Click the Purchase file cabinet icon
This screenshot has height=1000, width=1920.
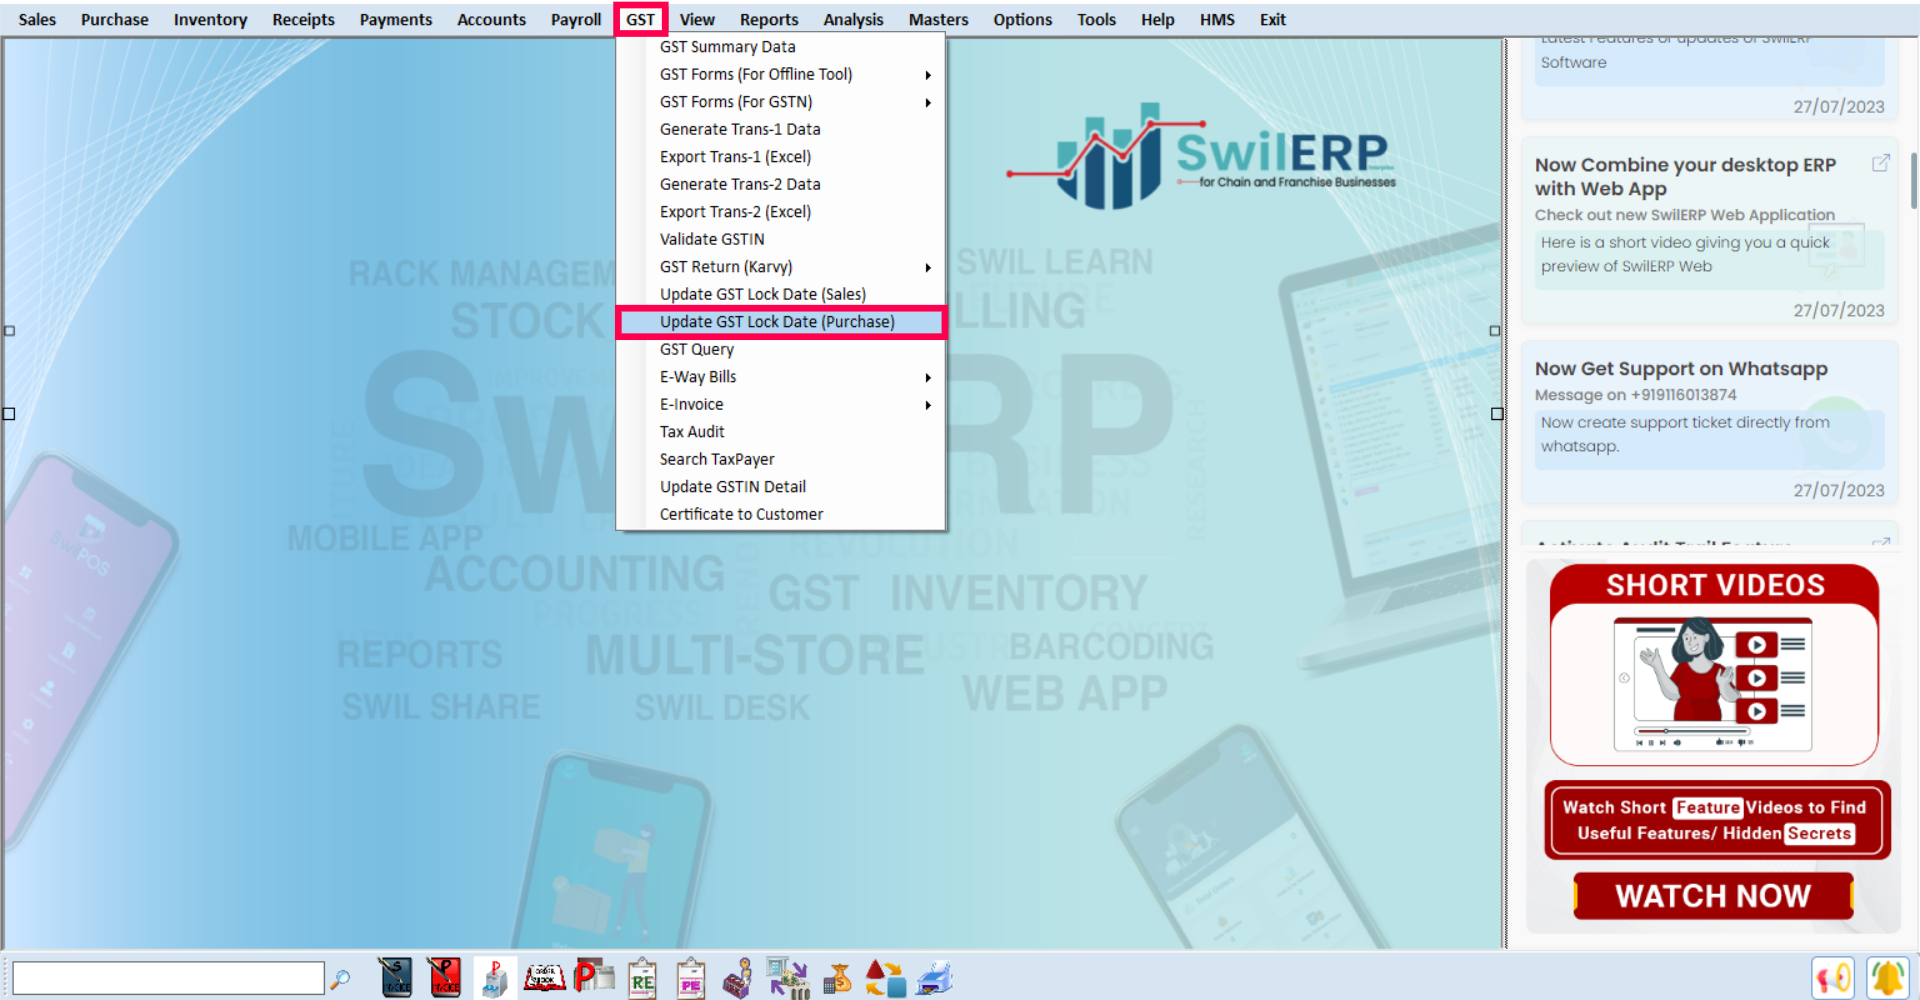[x=494, y=978]
